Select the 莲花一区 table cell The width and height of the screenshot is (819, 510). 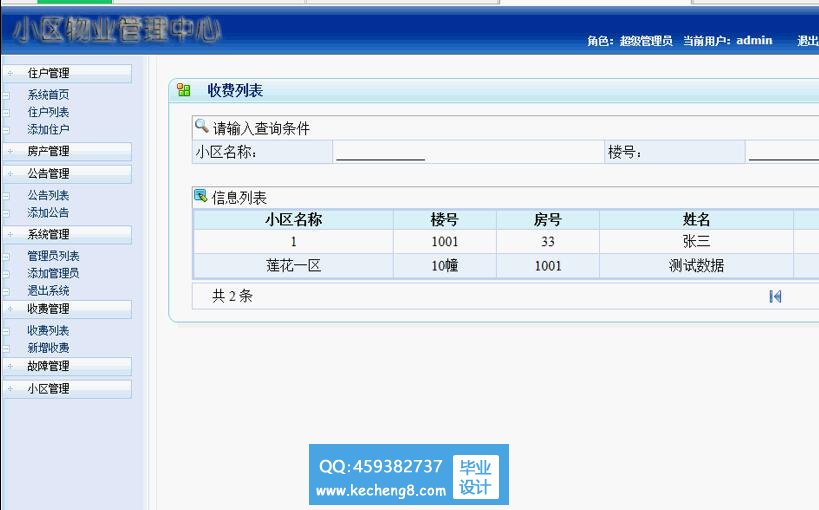click(294, 266)
